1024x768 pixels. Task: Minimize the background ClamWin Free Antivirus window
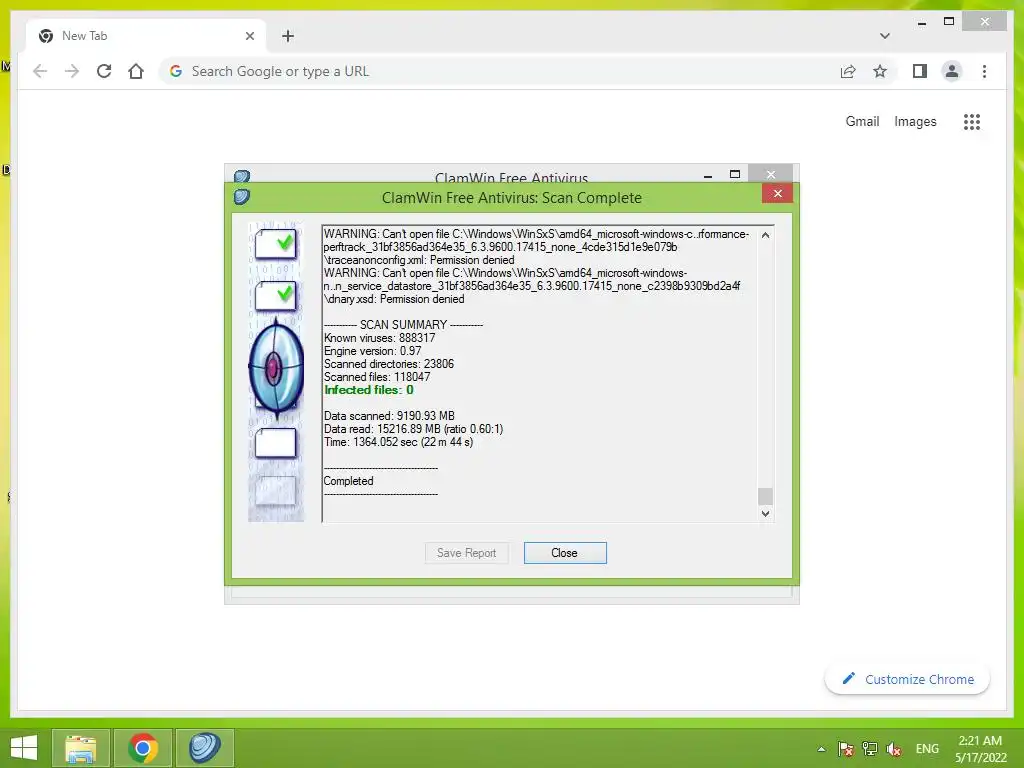708,175
